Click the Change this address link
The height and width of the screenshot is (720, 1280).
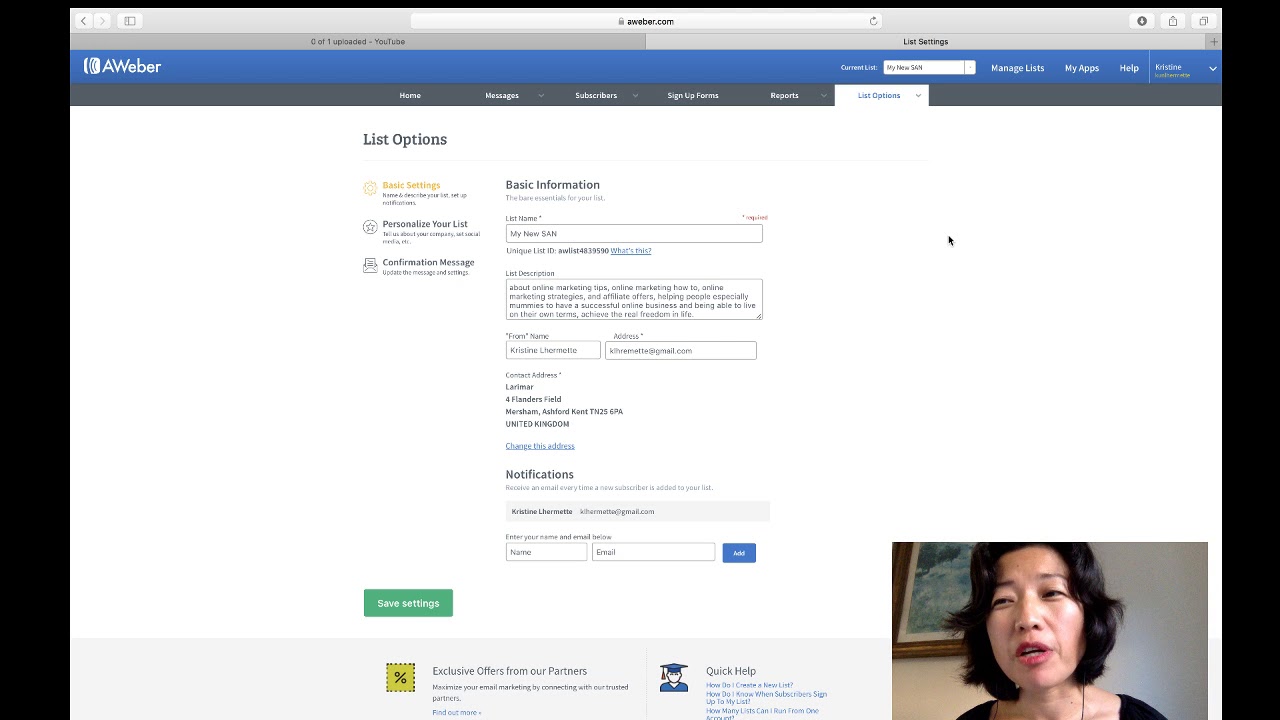click(x=540, y=446)
